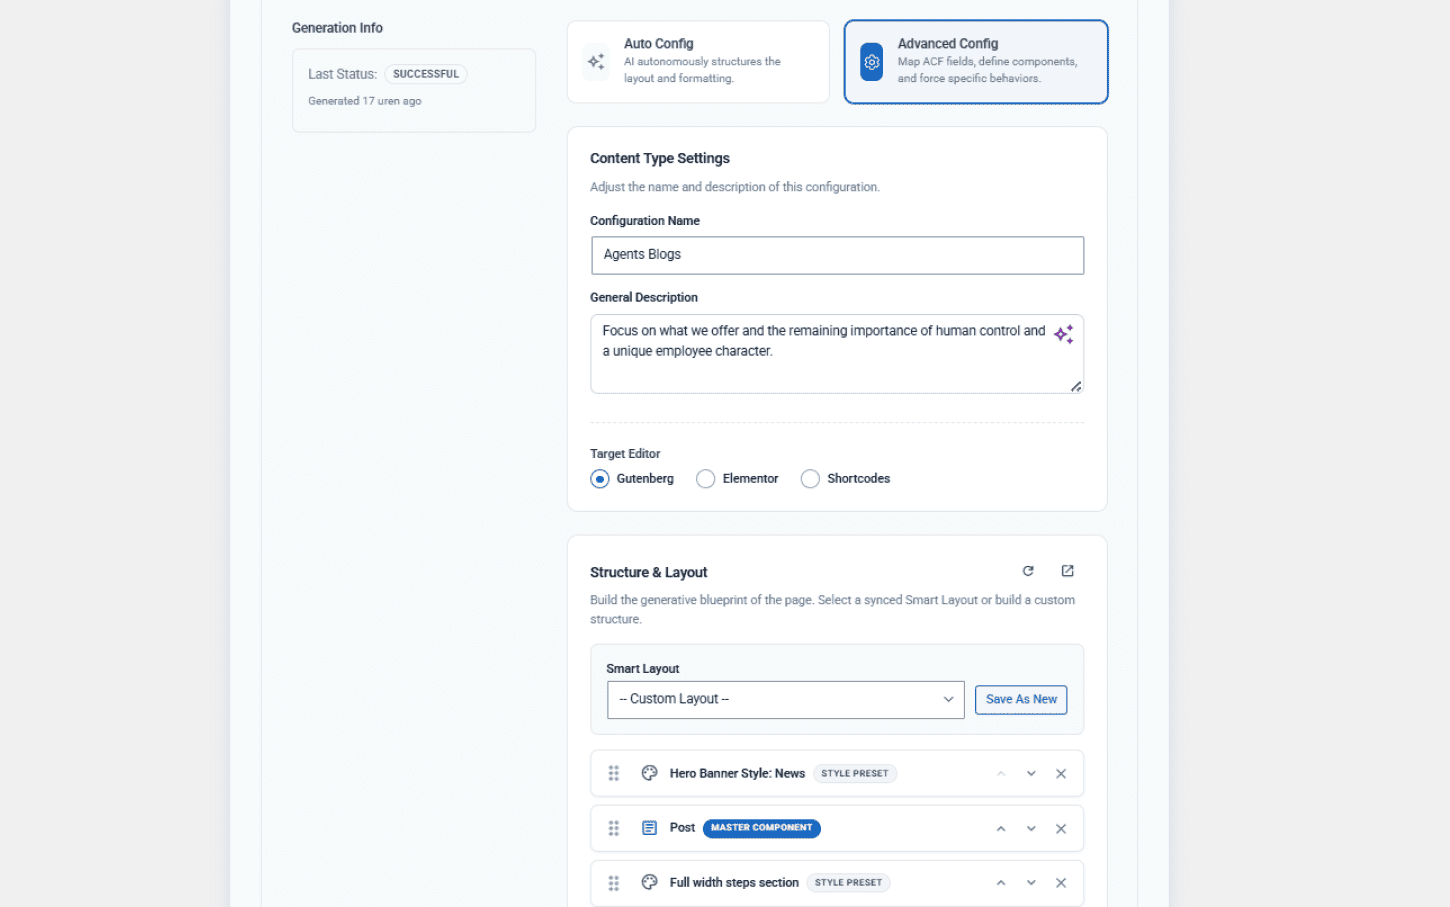The image size is (1450, 907).
Task: Click the Advanced Config gear icon
Action: (x=872, y=62)
